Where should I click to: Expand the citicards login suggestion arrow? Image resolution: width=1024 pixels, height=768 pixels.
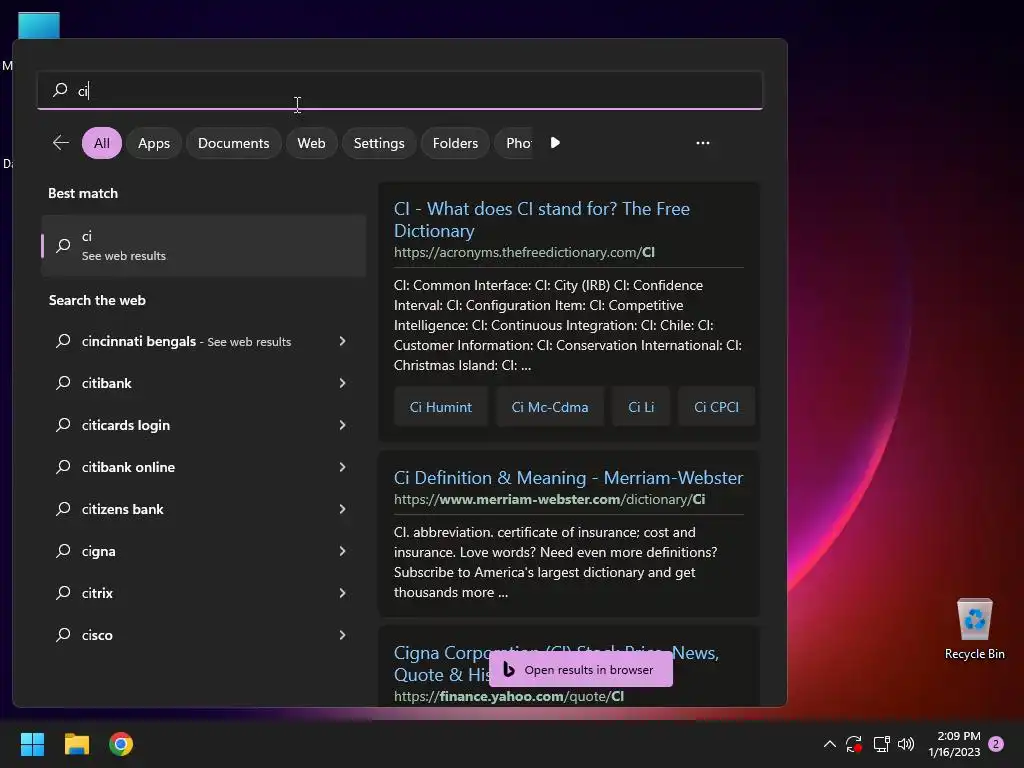click(342, 425)
